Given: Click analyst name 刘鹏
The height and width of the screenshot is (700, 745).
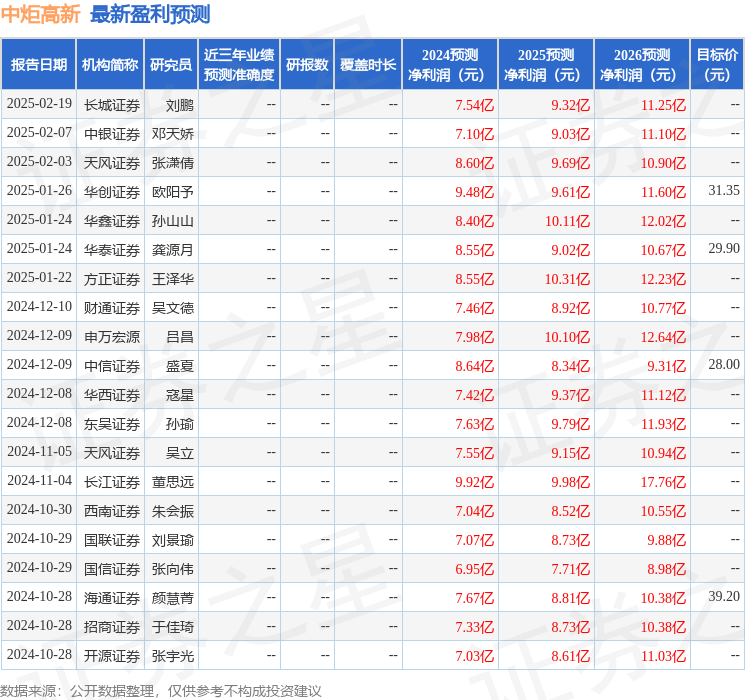Looking at the screenshot, I should point(180,105).
